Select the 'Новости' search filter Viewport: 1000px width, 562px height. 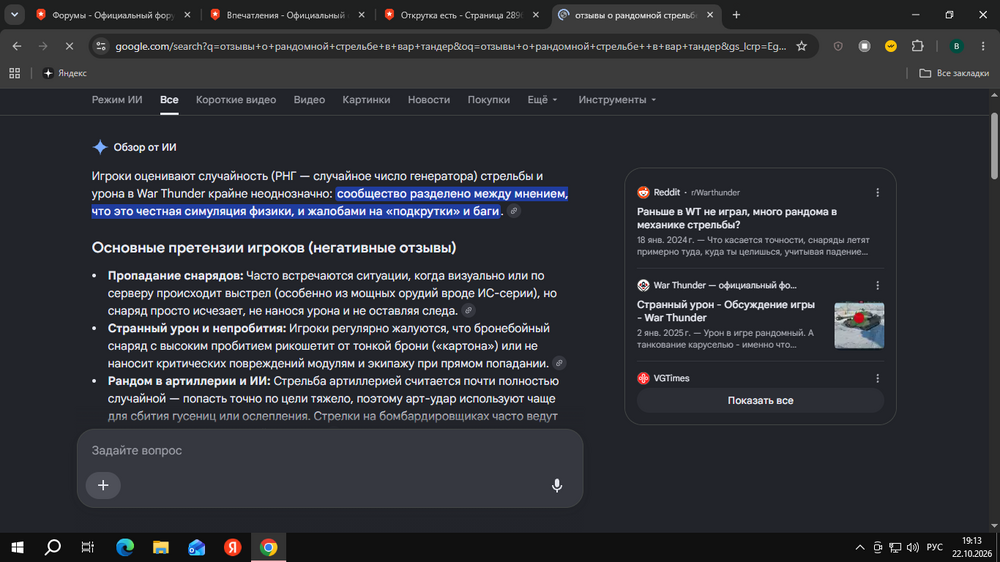point(429,100)
